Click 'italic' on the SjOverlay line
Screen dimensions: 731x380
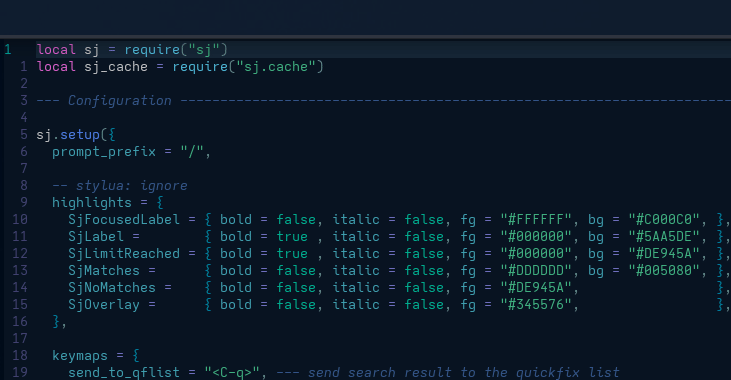[356, 304]
